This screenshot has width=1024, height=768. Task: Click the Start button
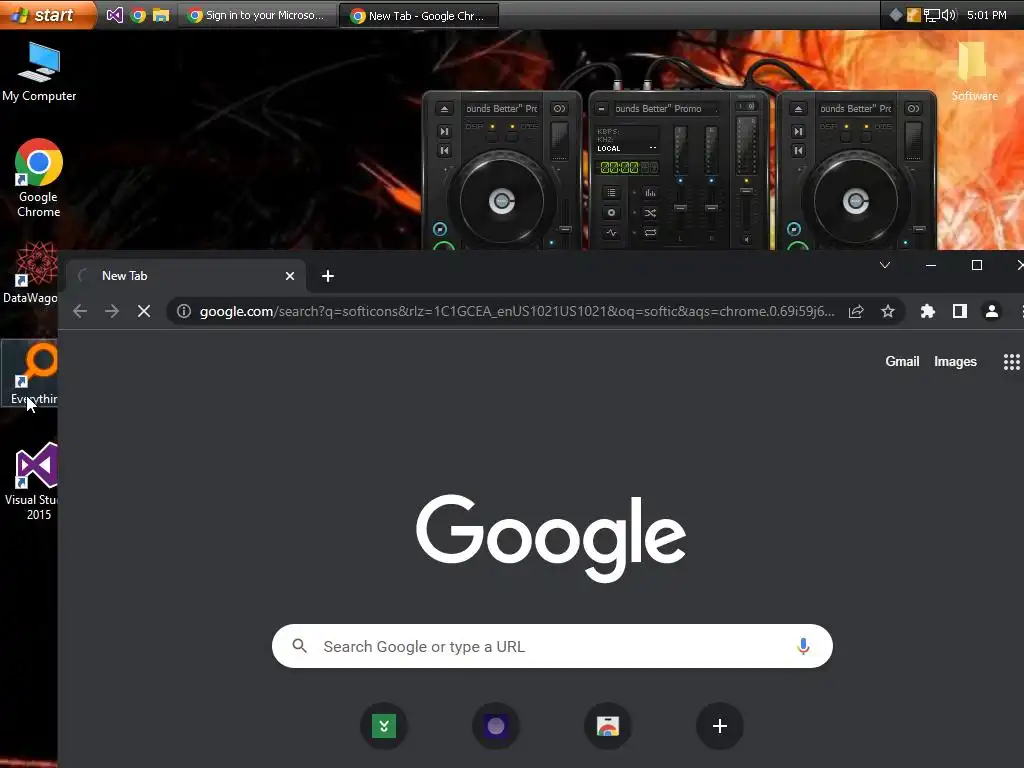click(x=46, y=14)
